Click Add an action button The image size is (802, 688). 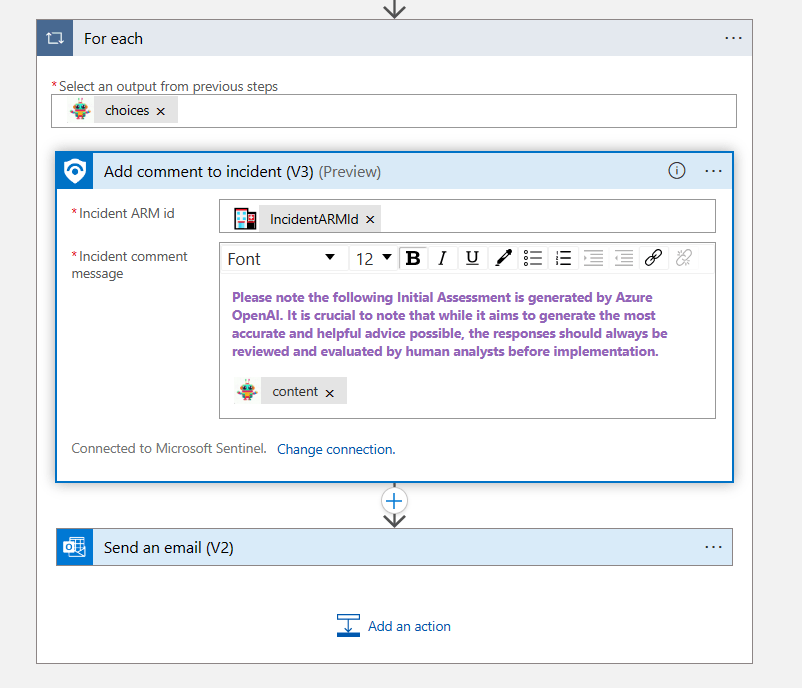395,626
